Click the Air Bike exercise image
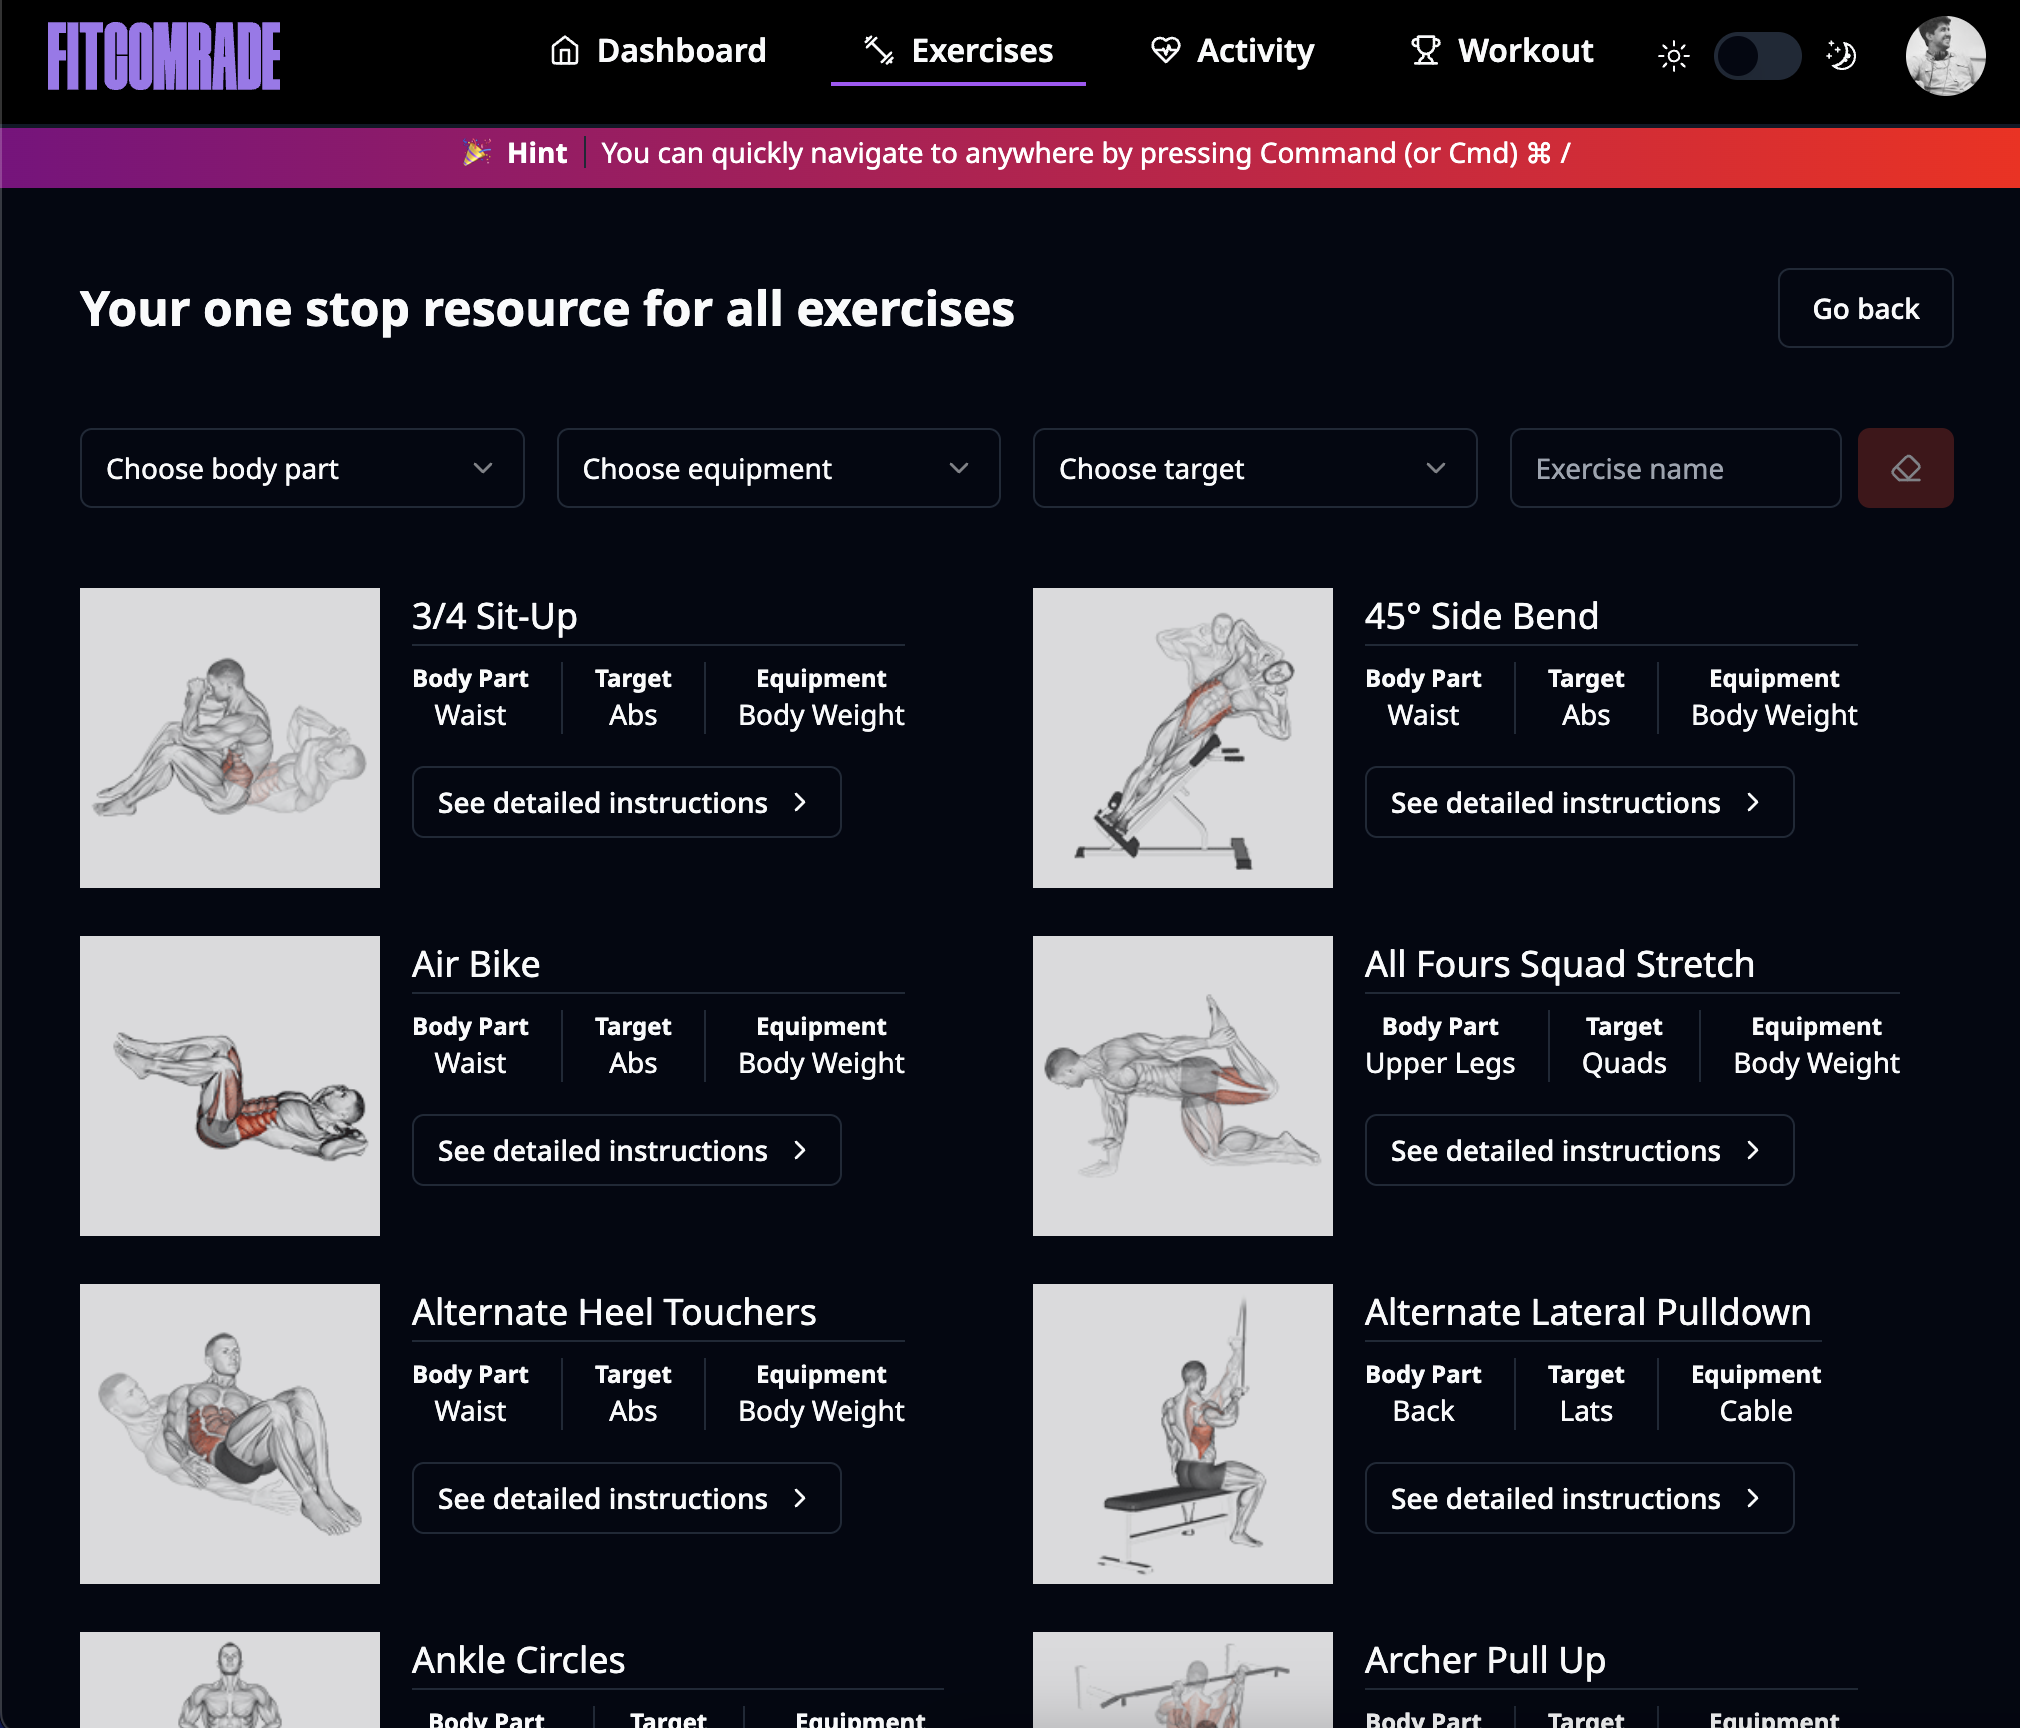2020x1728 pixels. click(230, 1086)
